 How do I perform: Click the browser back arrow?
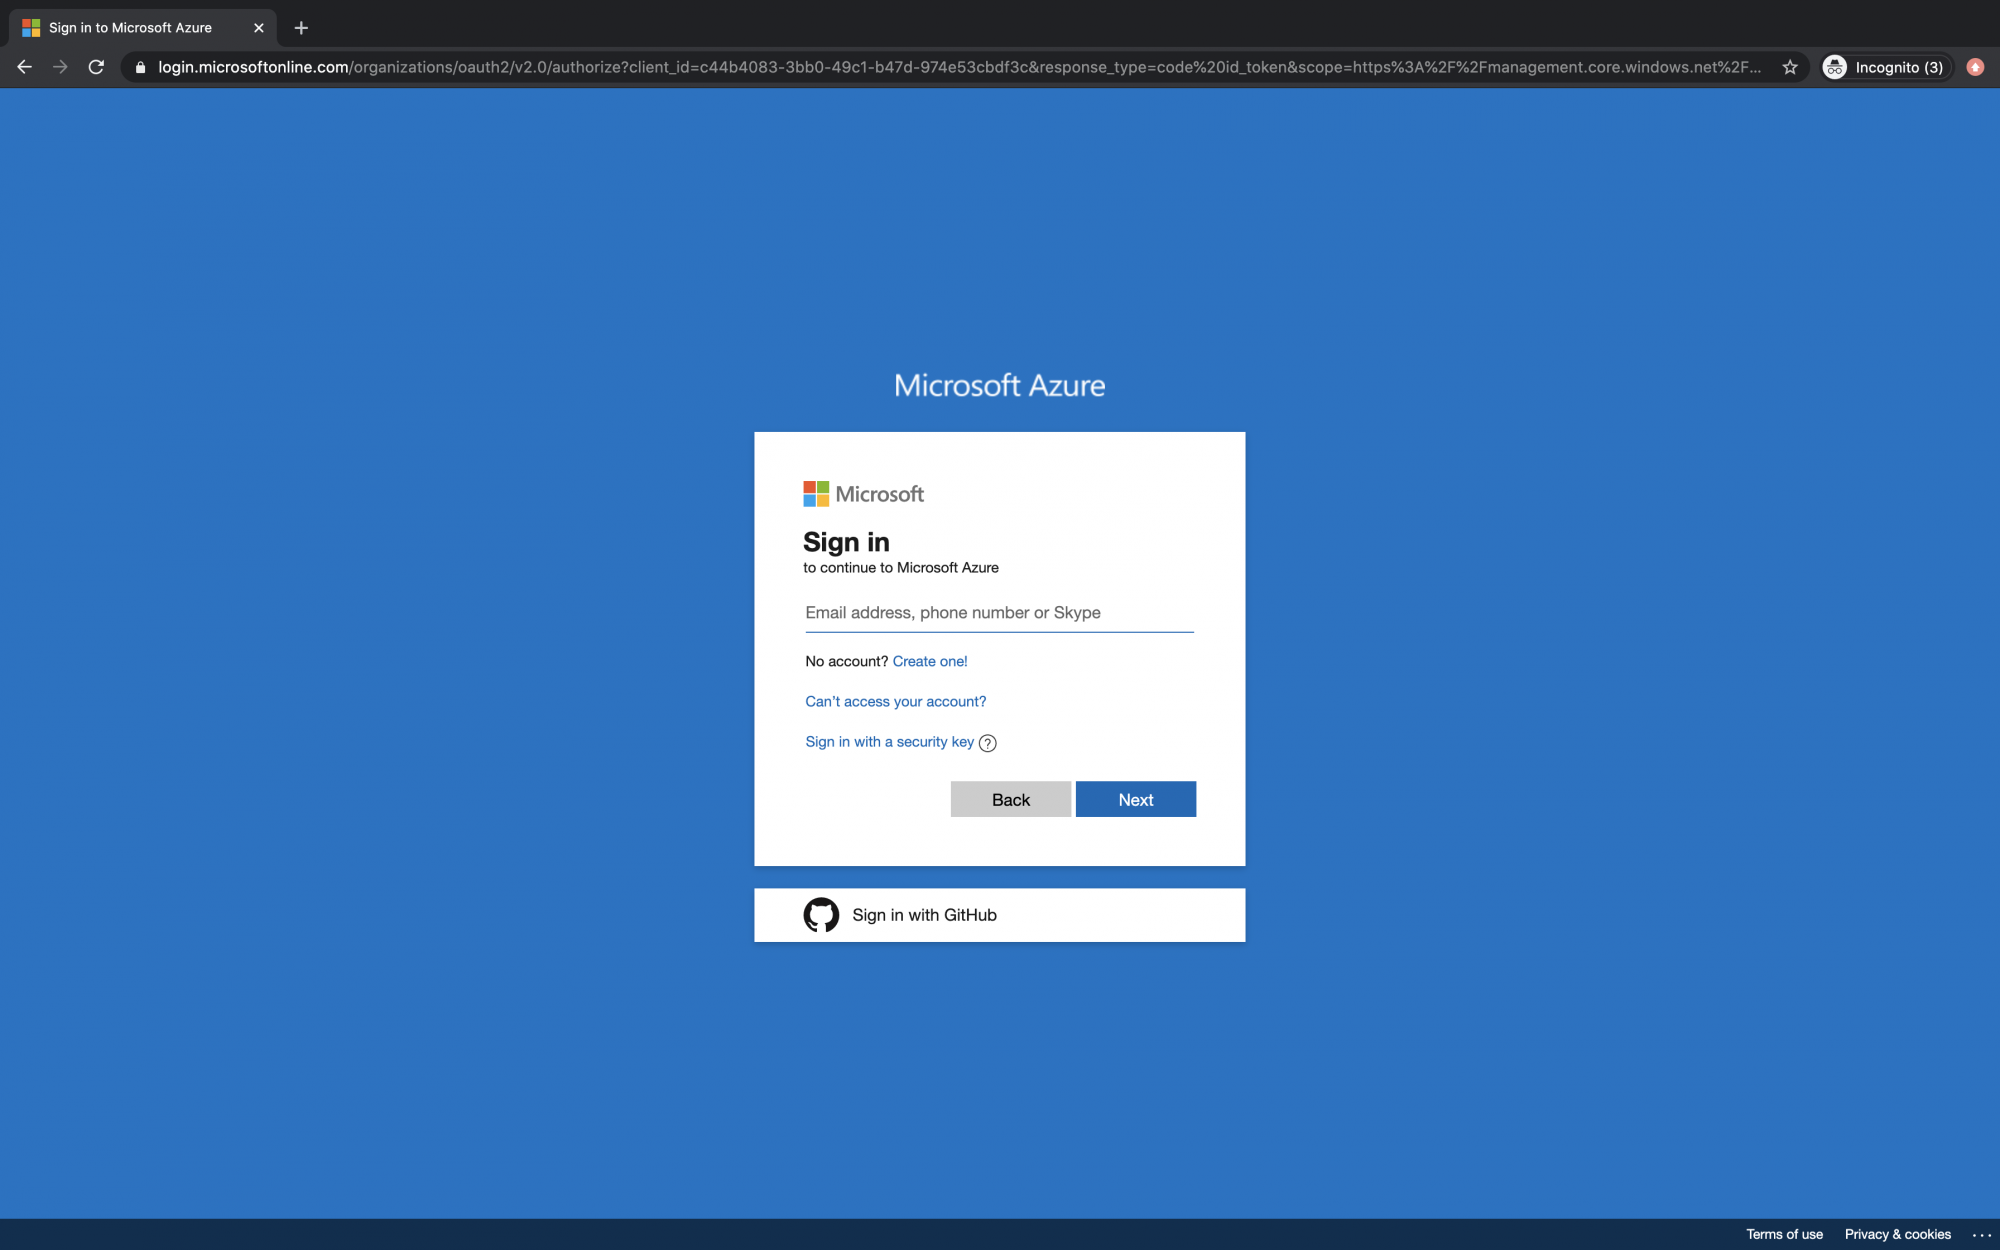point(24,67)
